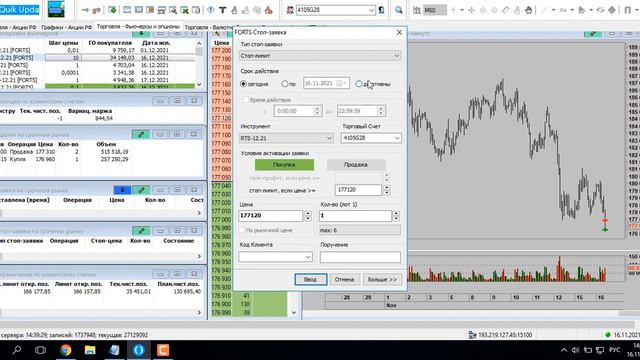
Task: Open the chart-bars icon beside M60
Action: point(416,10)
